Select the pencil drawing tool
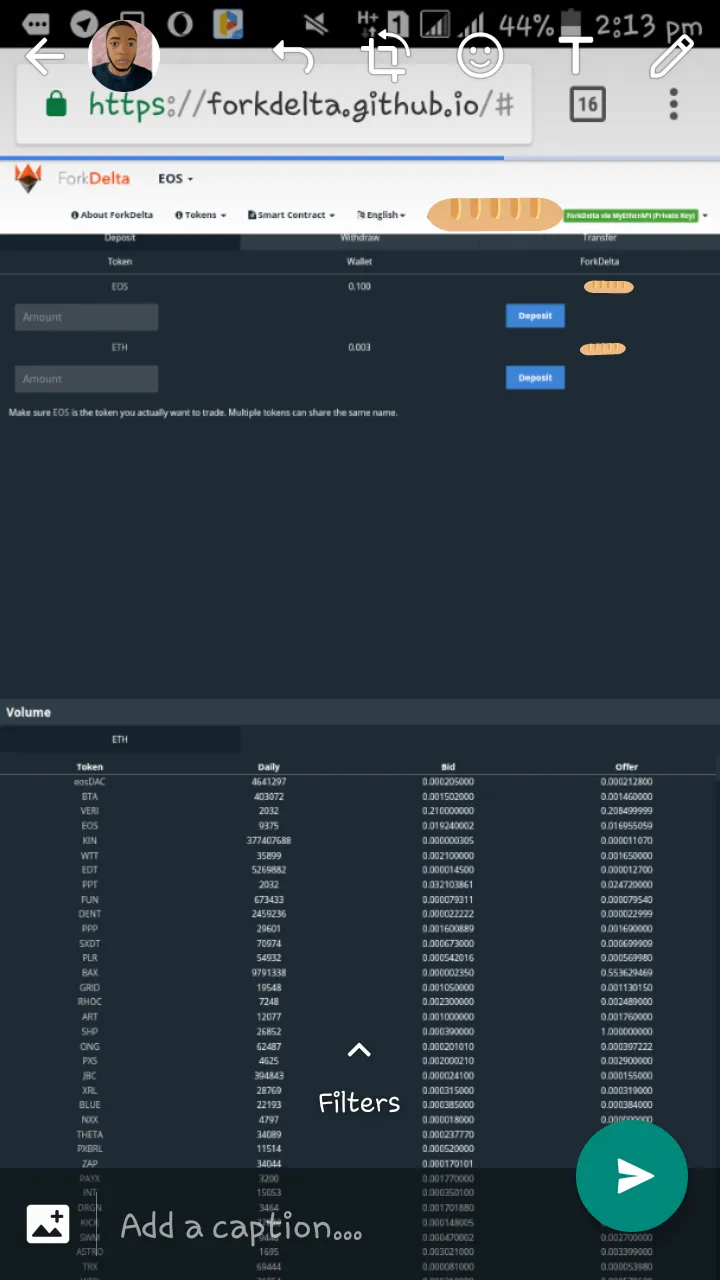Screen dimensions: 720x1280 pos(672,56)
